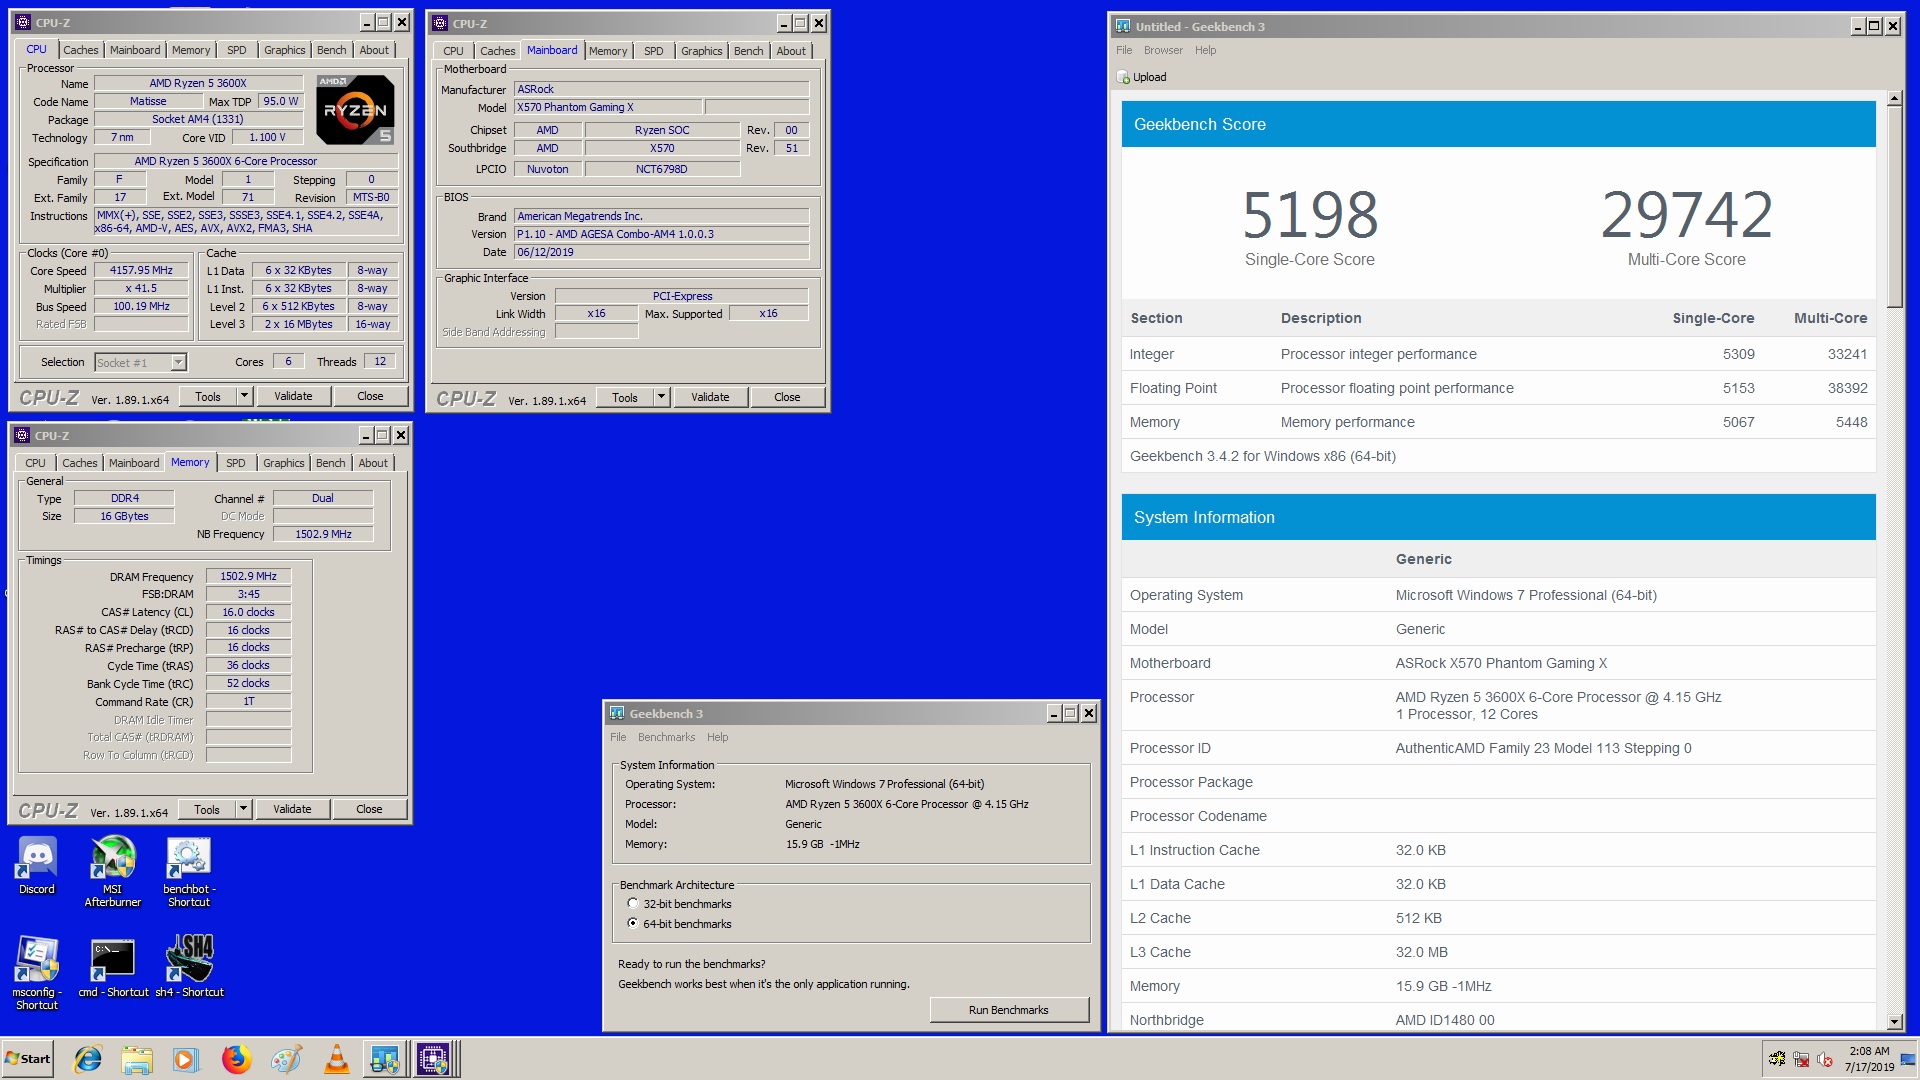The height and width of the screenshot is (1080, 1920).
Task: Click the Geekbench results scrollbar thumb
Action: coord(1894,206)
